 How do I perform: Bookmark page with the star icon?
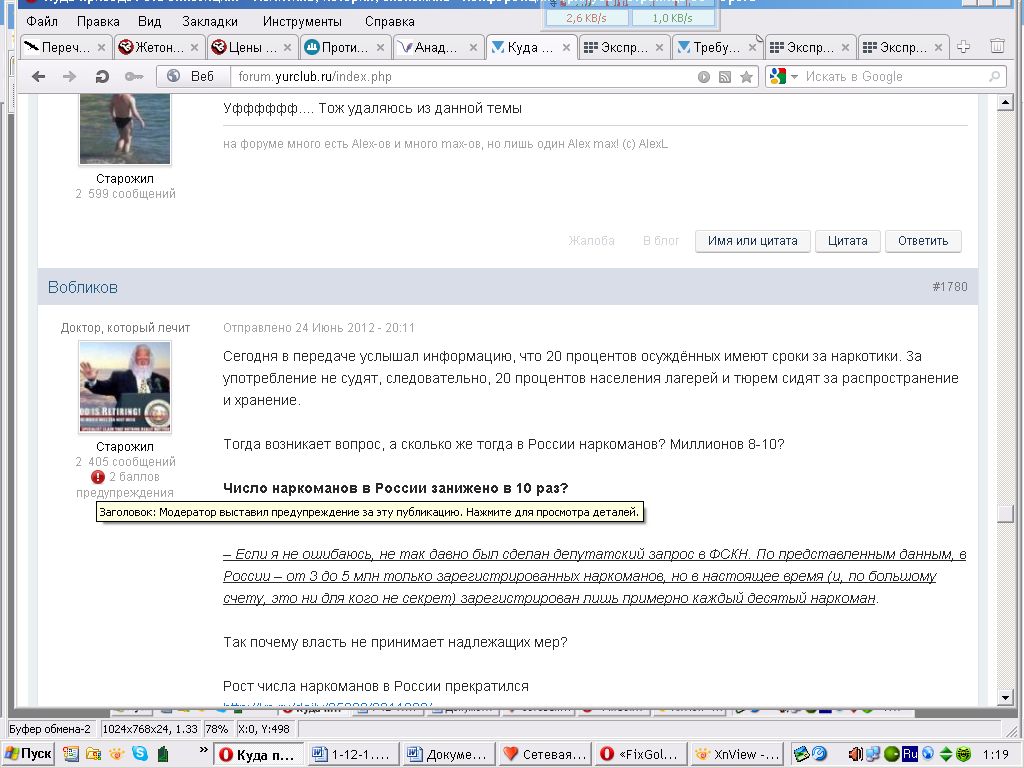746,77
